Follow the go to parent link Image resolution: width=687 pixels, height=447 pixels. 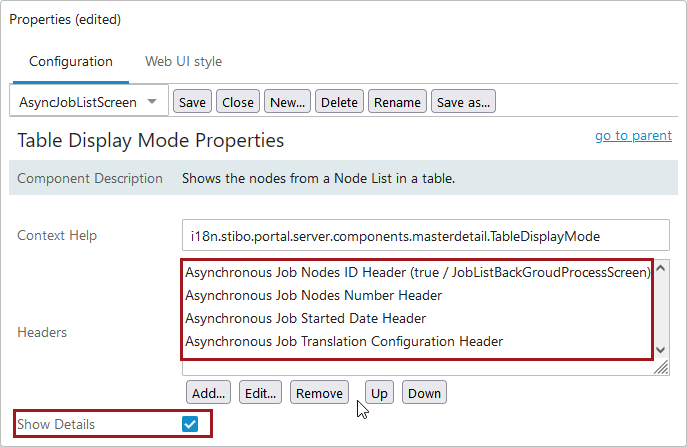tap(633, 136)
